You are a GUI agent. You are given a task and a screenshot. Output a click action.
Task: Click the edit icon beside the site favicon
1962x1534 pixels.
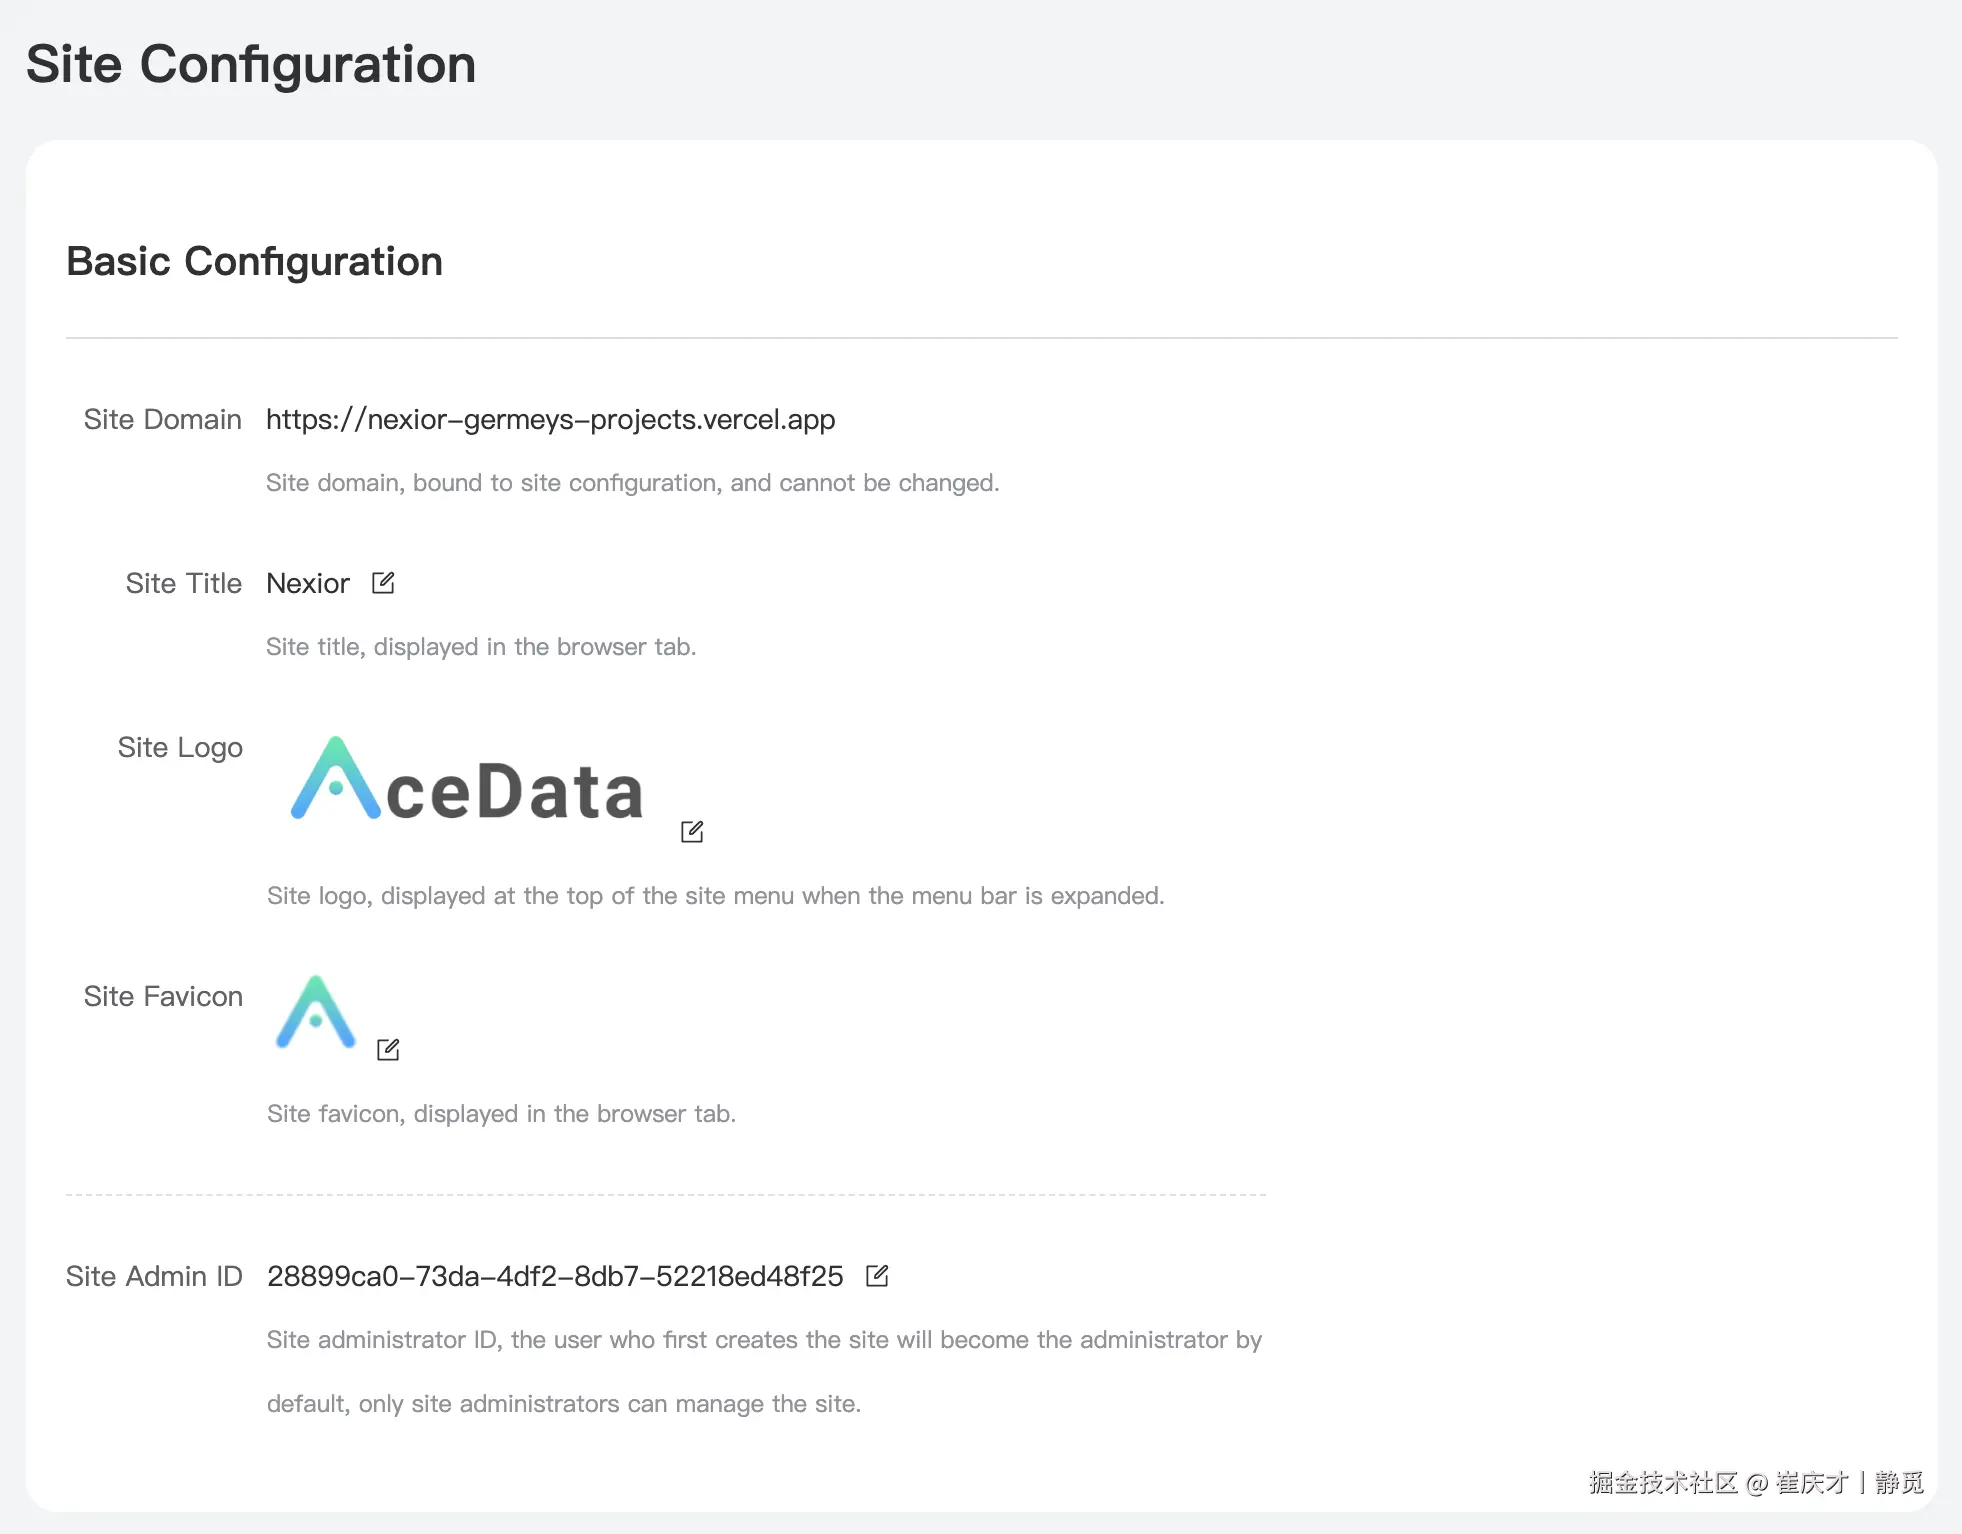click(x=388, y=1050)
